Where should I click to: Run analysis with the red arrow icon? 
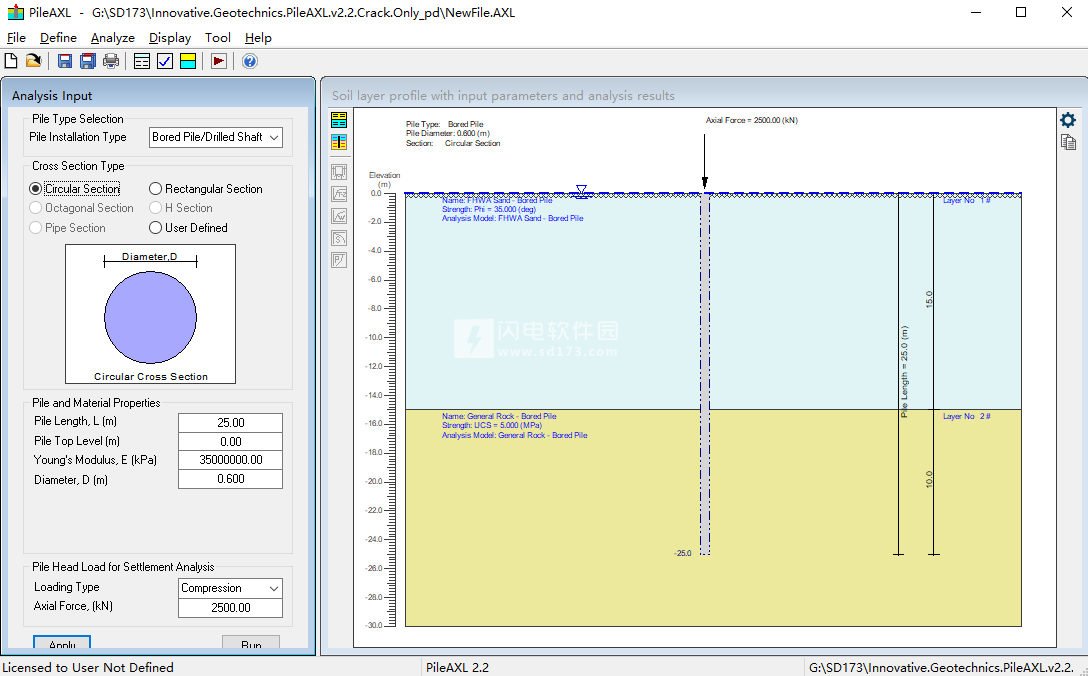point(219,61)
